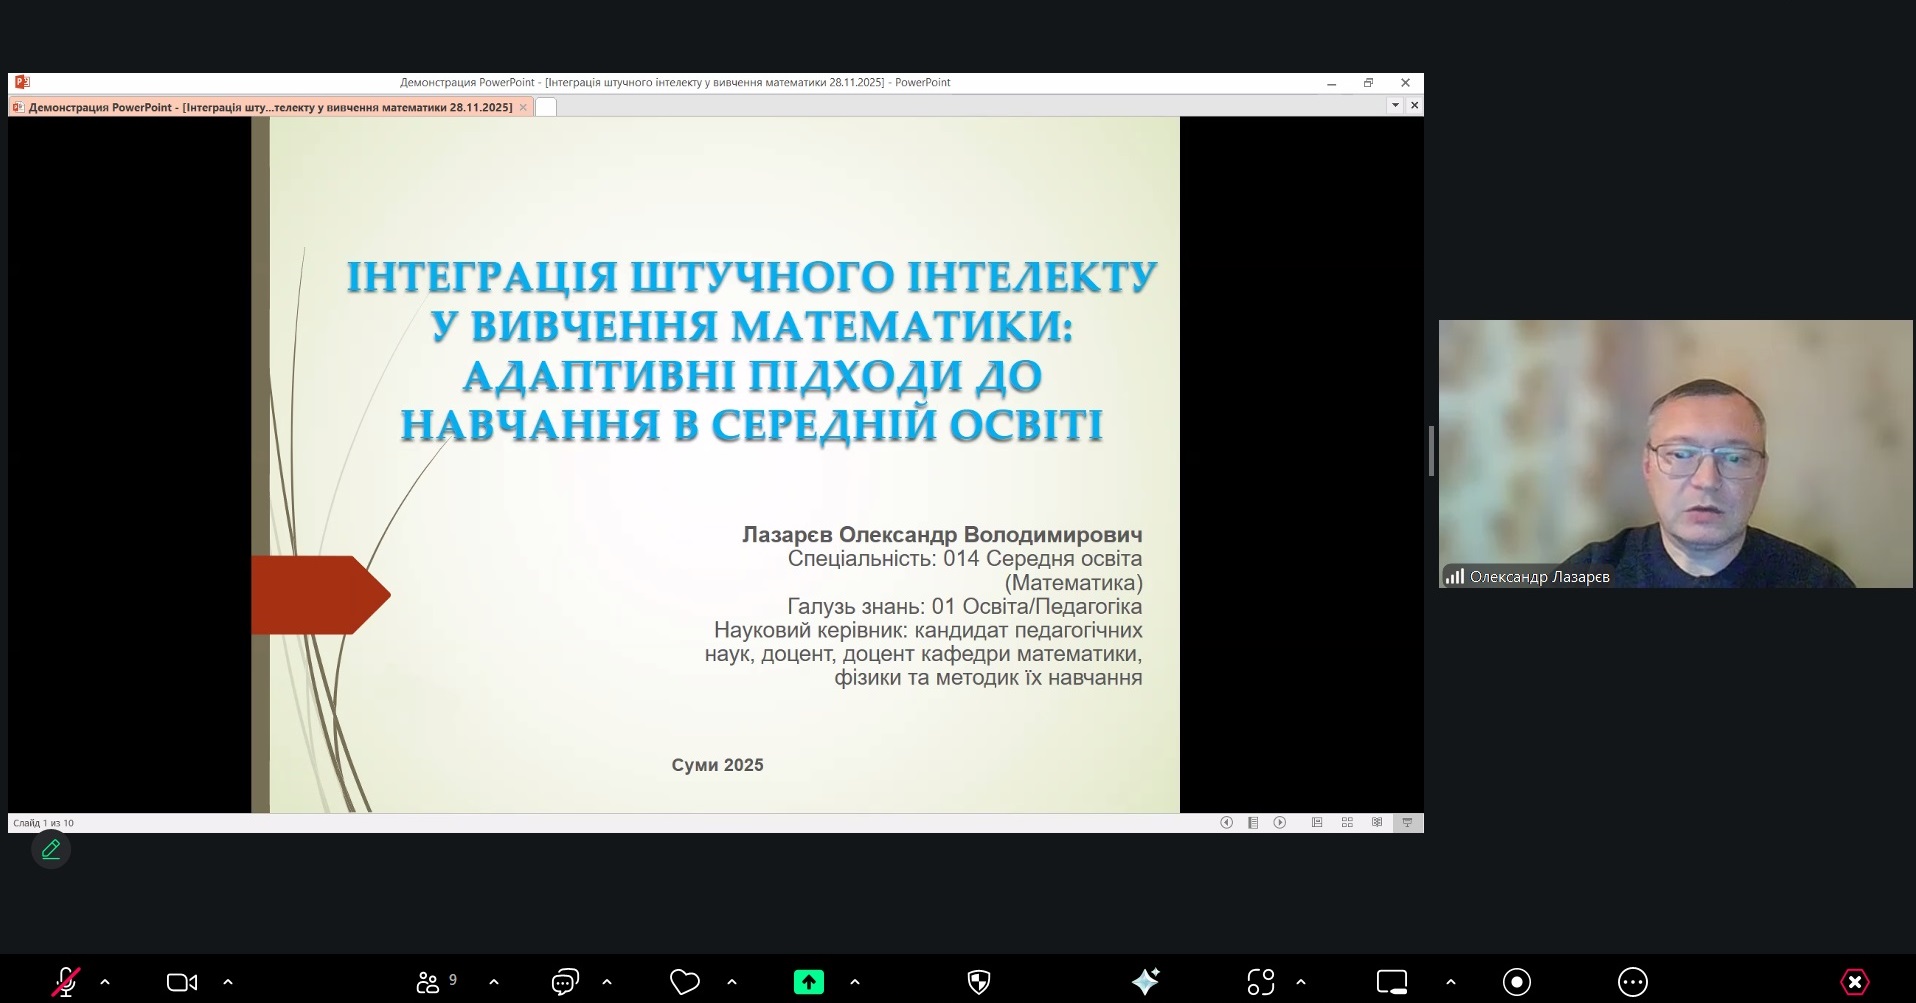Open the host security shield tools

tap(979, 982)
